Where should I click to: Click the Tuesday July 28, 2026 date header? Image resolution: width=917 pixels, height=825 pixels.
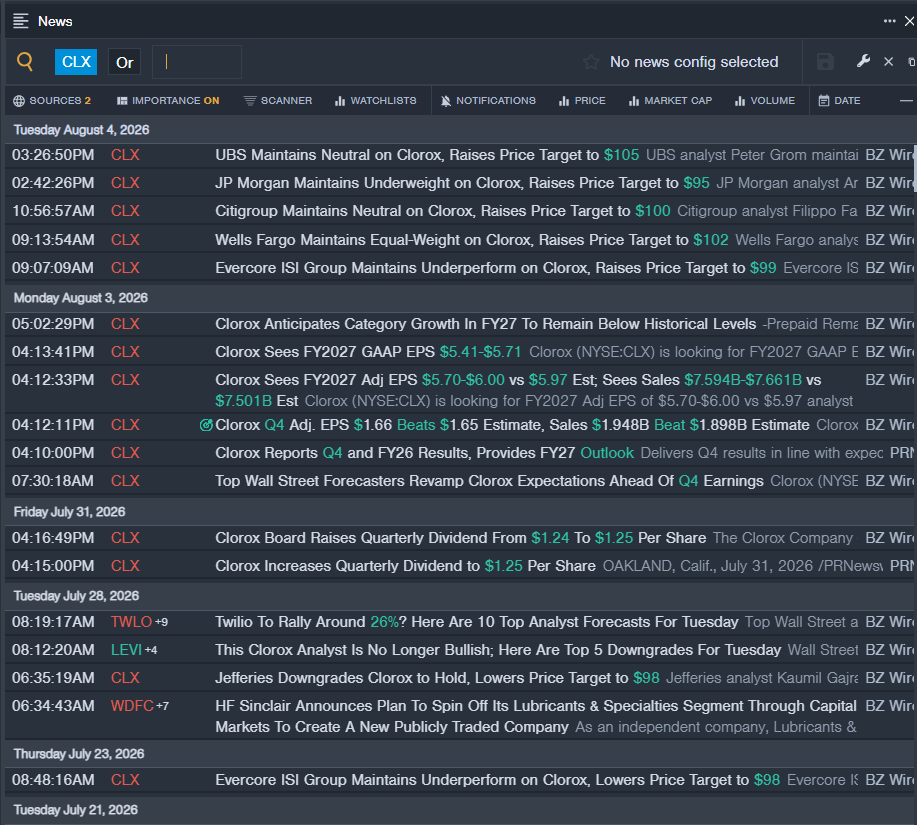click(76, 596)
